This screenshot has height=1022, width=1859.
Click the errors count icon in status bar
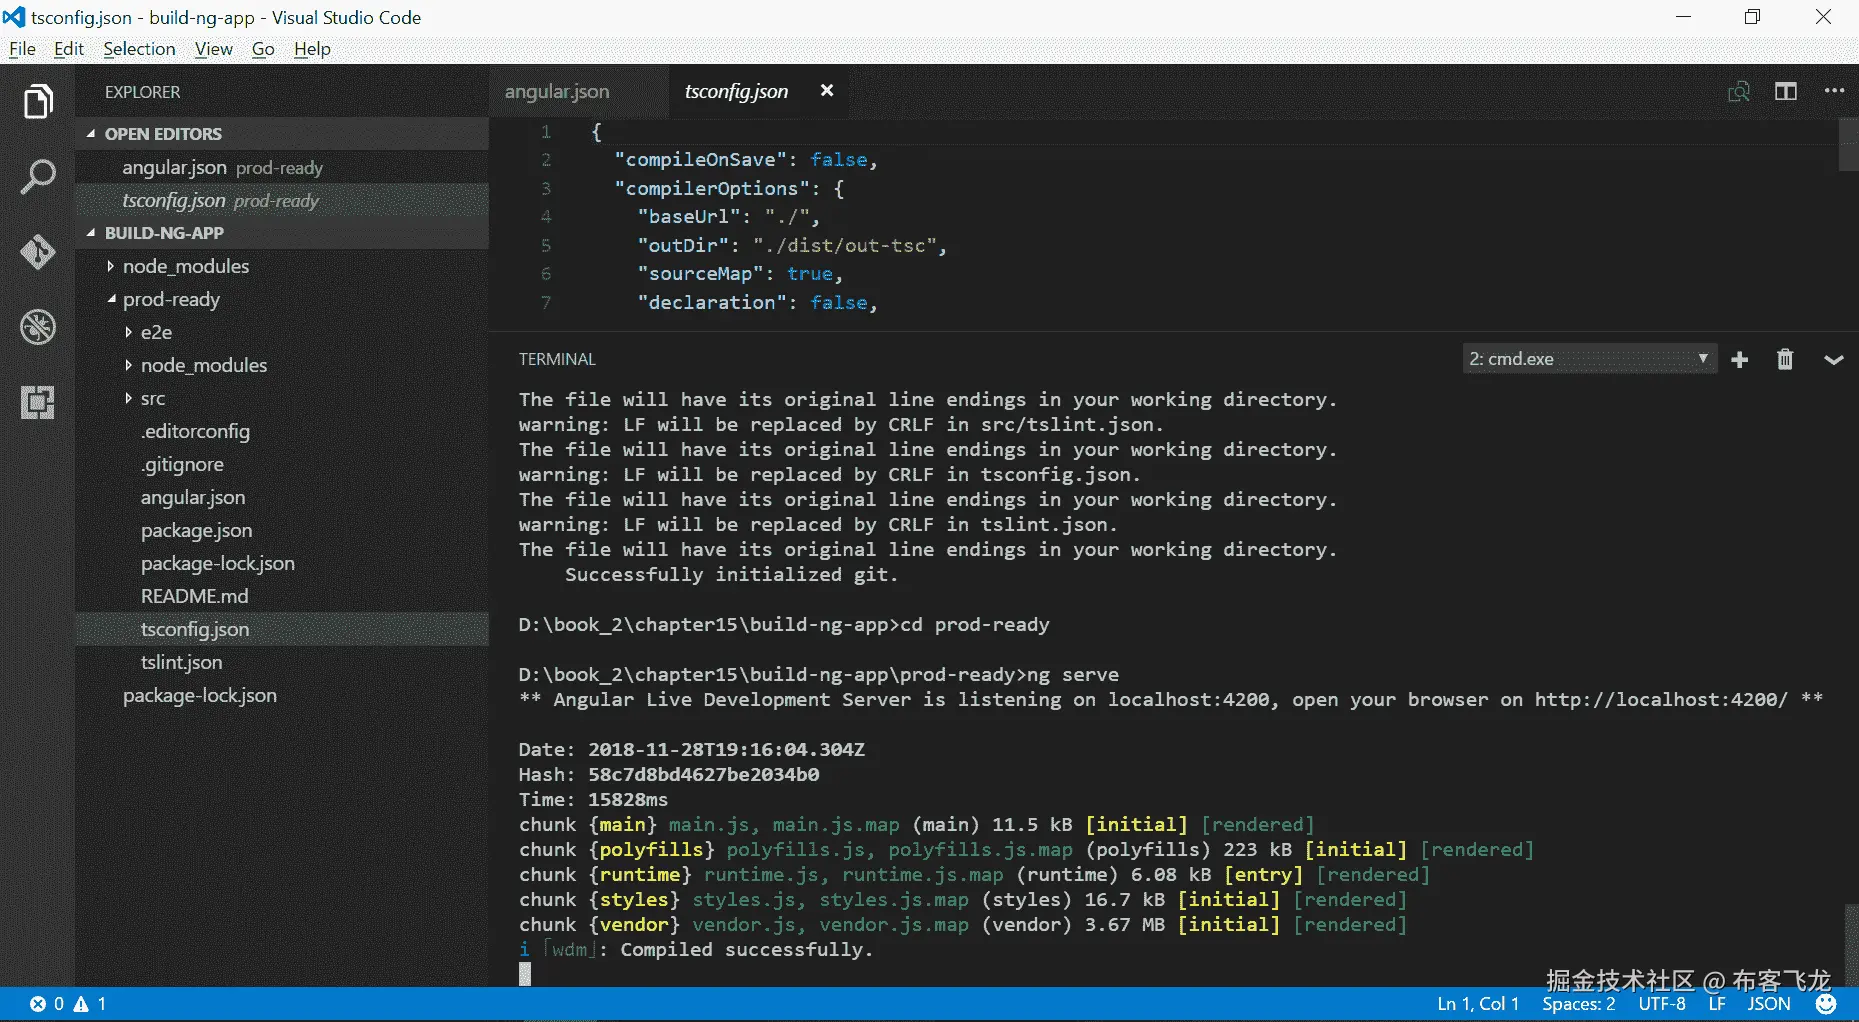47,1003
